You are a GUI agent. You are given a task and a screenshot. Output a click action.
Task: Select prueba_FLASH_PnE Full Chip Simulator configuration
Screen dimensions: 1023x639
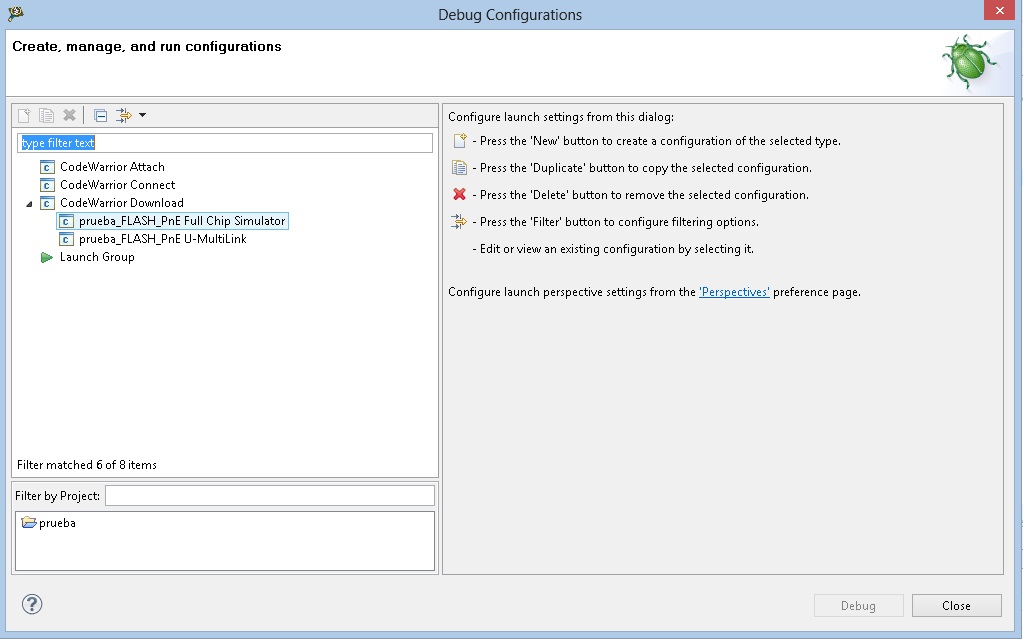(182, 221)
